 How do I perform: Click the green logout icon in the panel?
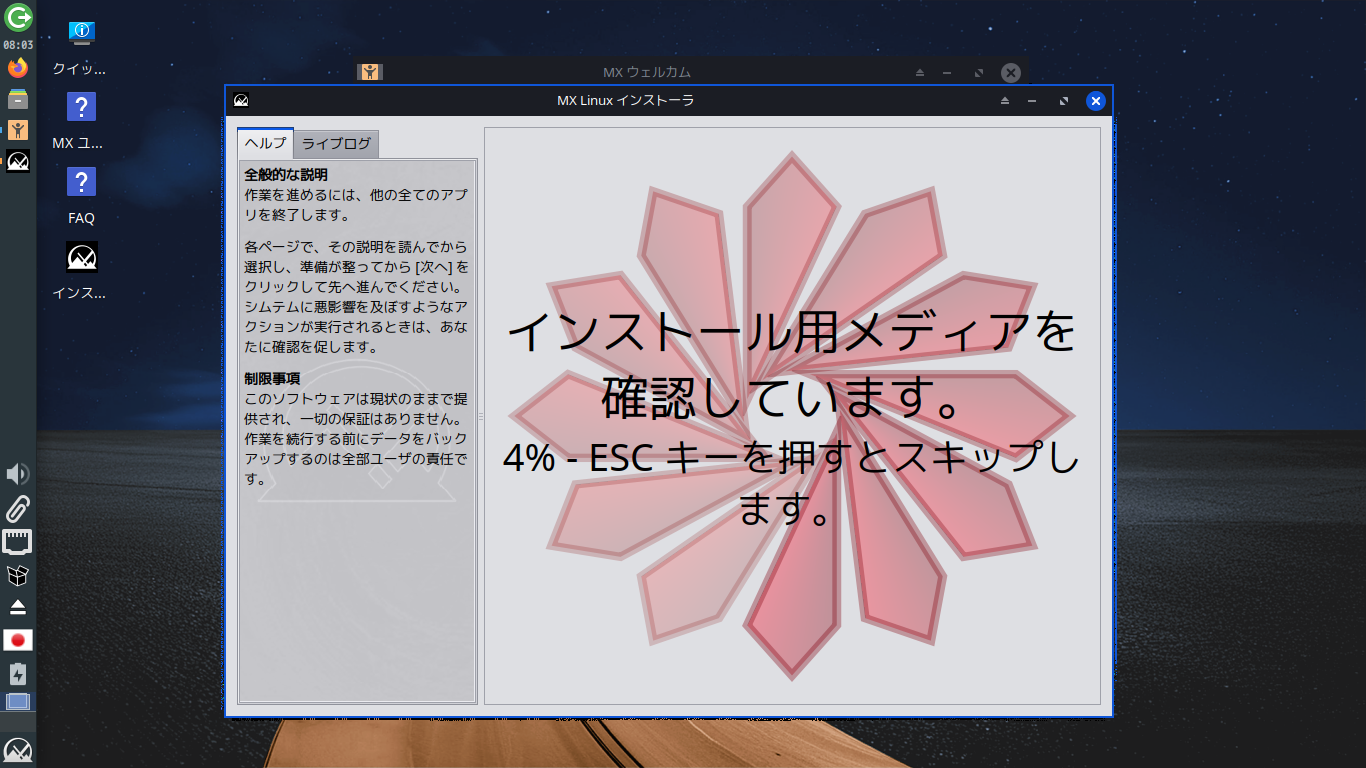coord(18,17)
